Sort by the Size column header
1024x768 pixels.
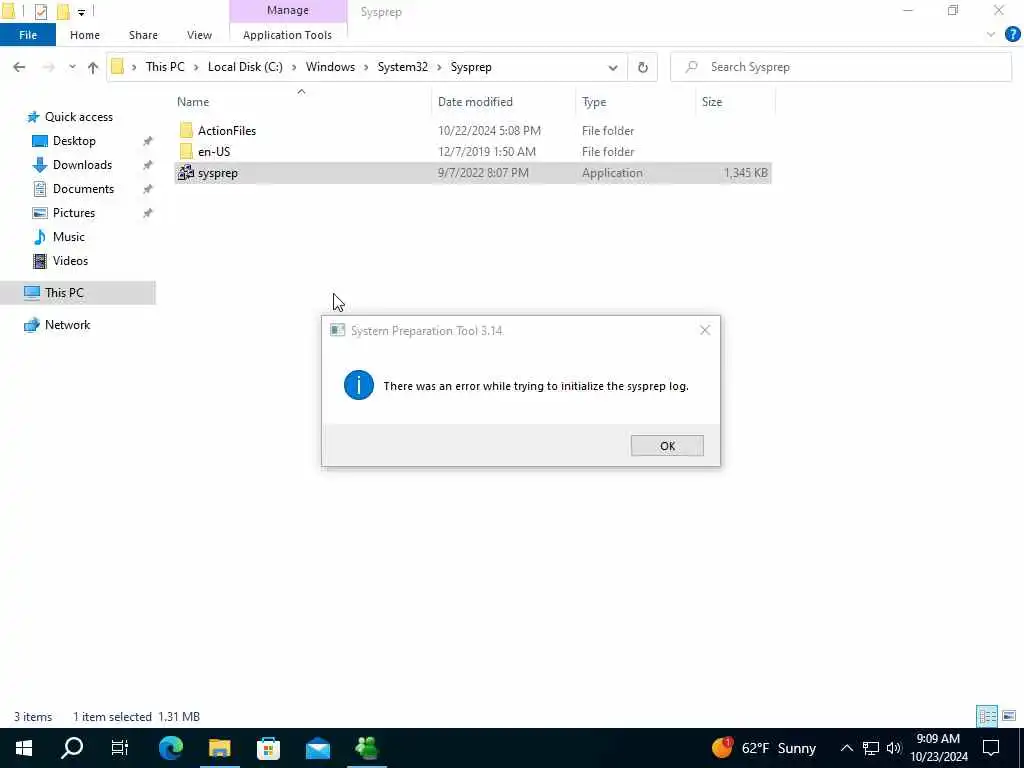(x=735, y=102)
